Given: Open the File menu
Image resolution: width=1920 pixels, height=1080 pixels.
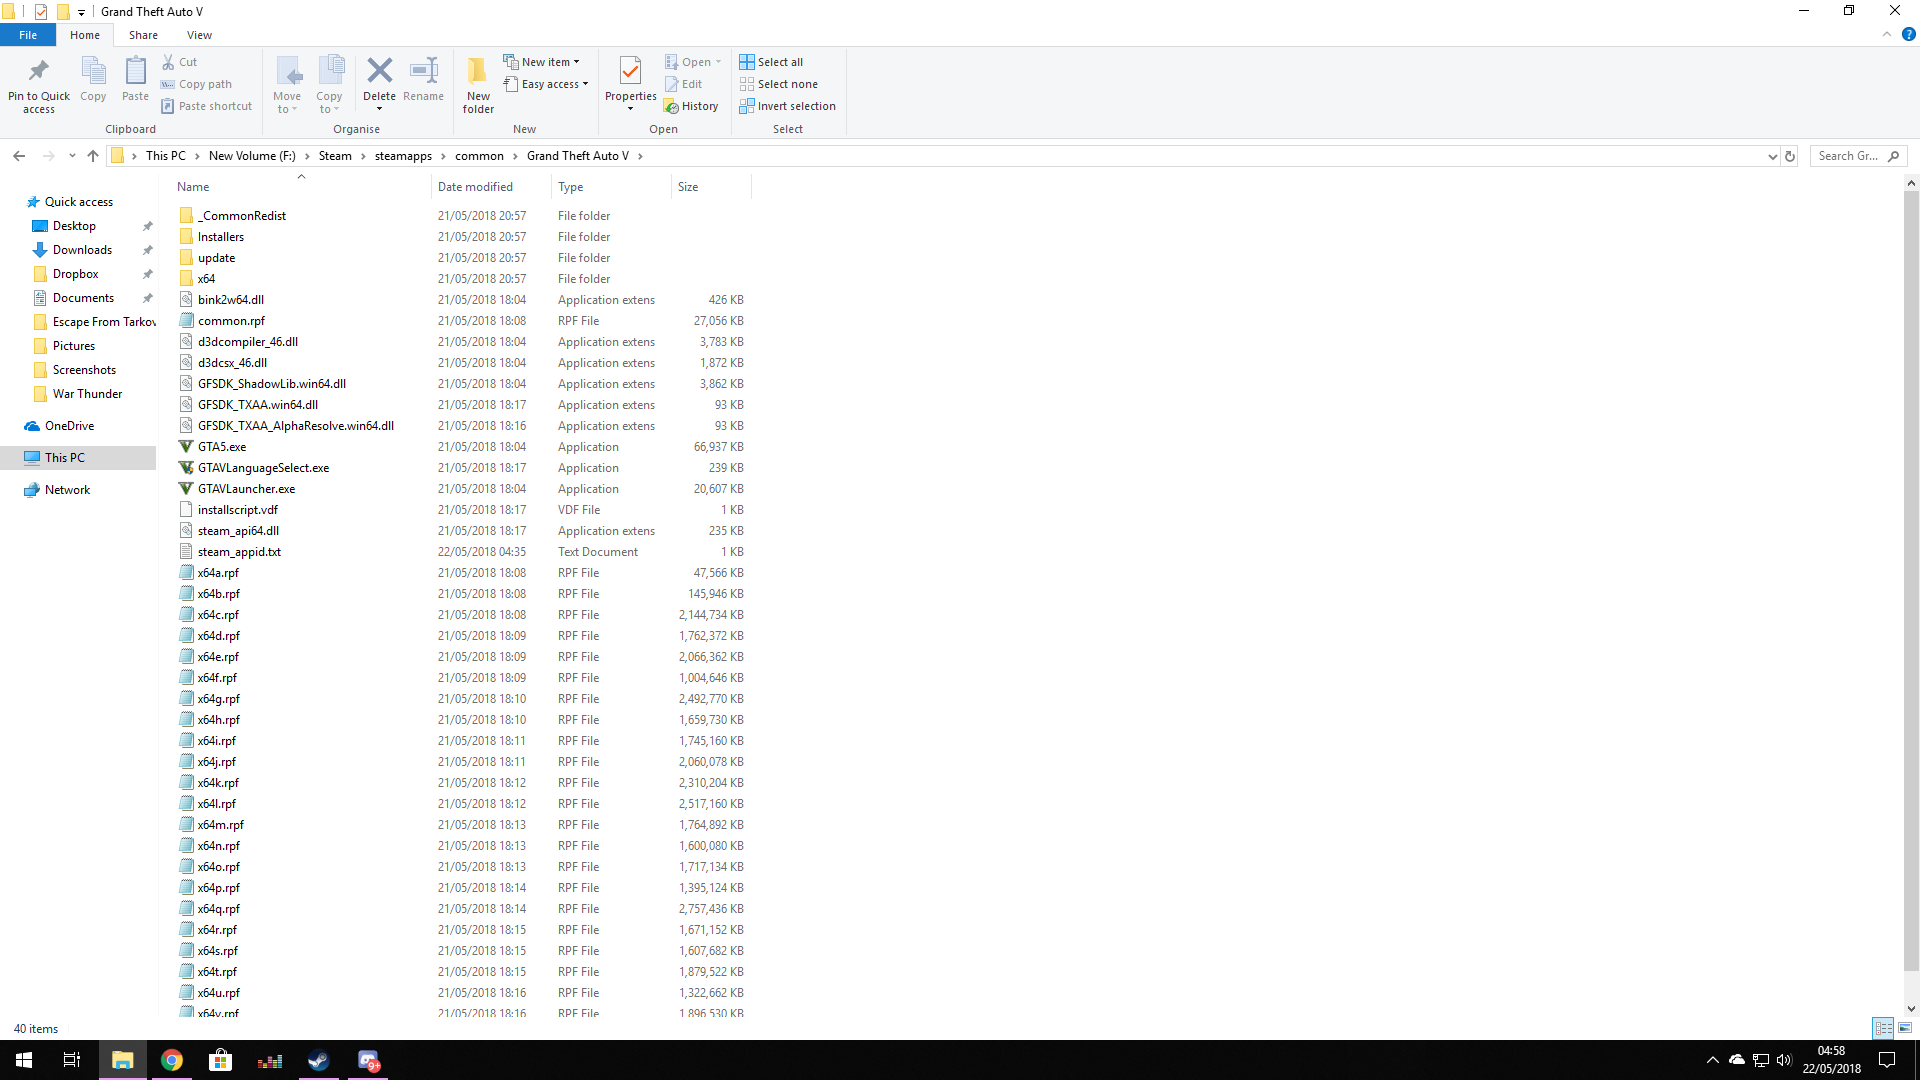Looking at the screenshot, I should 28,35.
